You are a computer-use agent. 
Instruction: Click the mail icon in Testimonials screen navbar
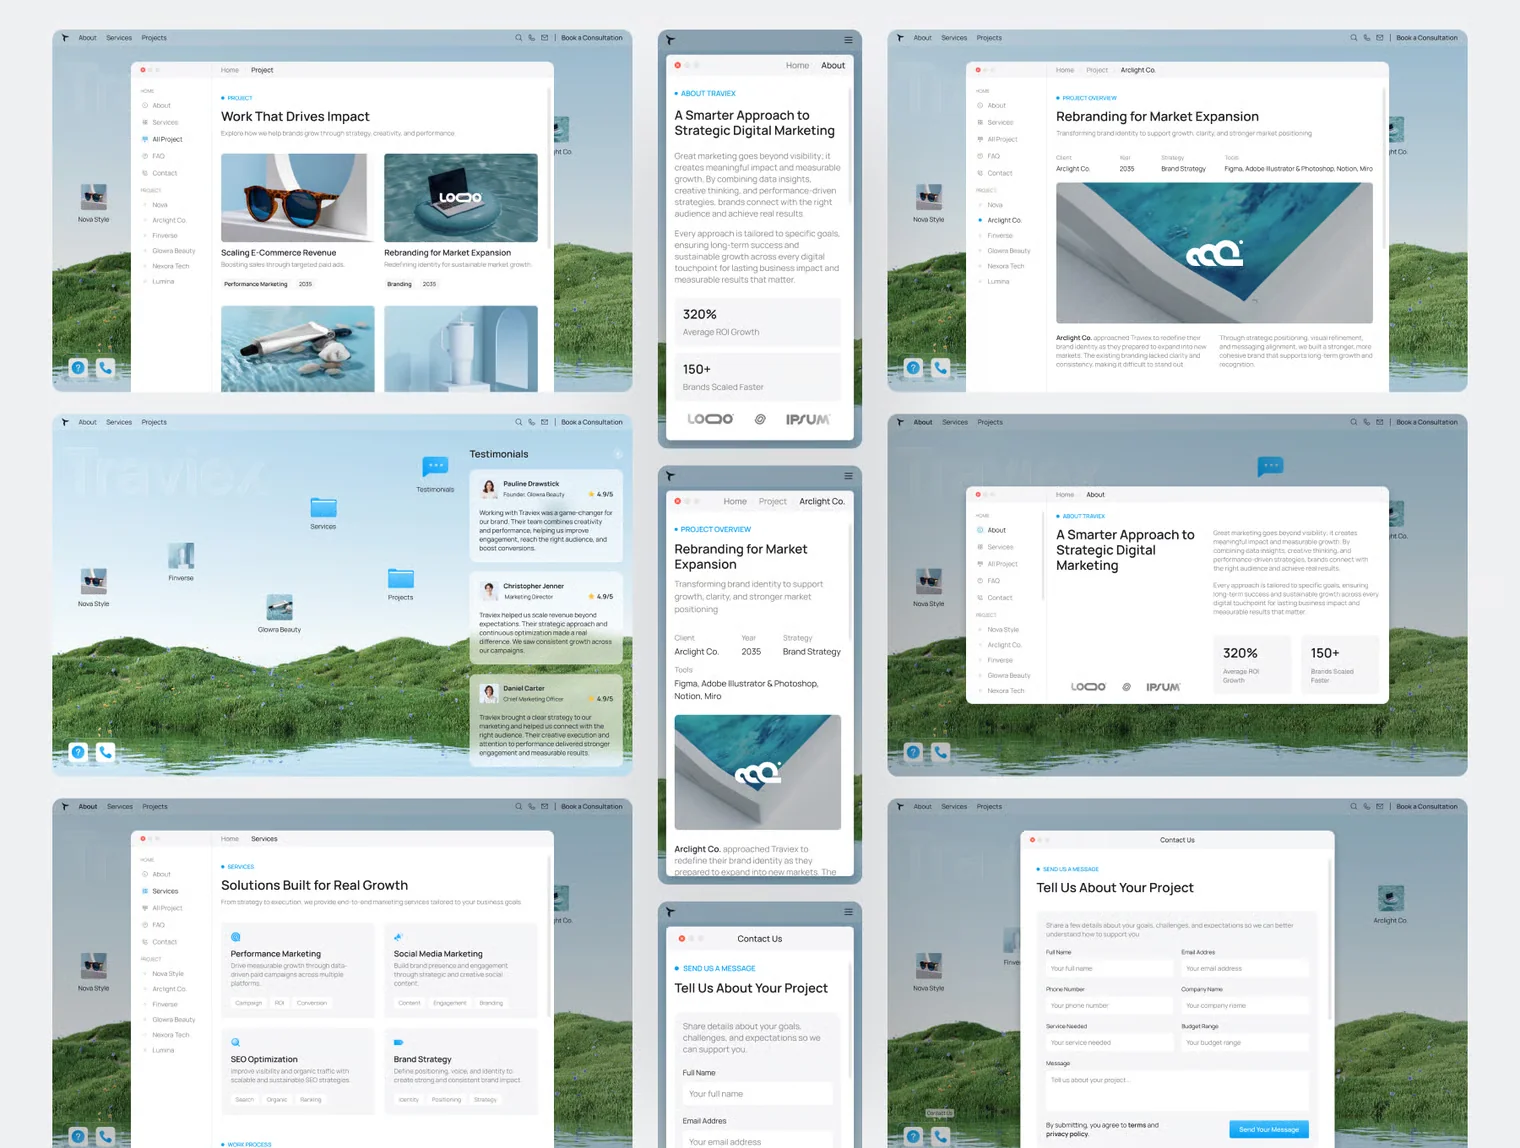pyautogui.click(x=545, y=422)
